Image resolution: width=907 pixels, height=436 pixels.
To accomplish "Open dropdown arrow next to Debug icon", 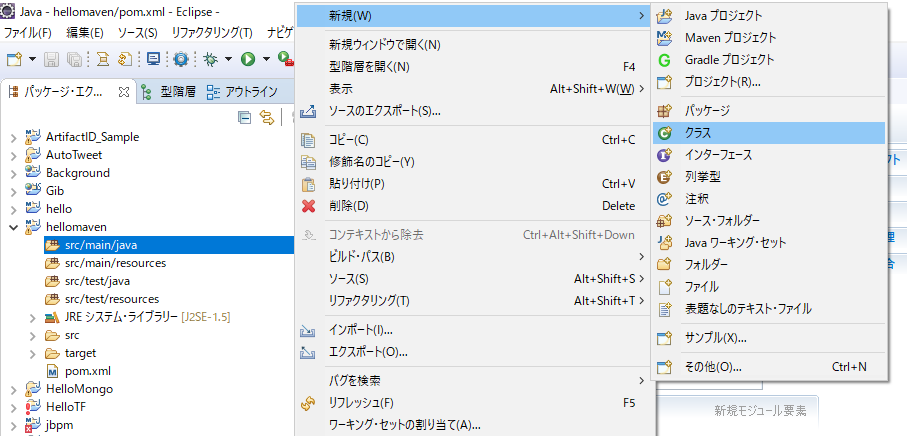I will click(228, 60).
